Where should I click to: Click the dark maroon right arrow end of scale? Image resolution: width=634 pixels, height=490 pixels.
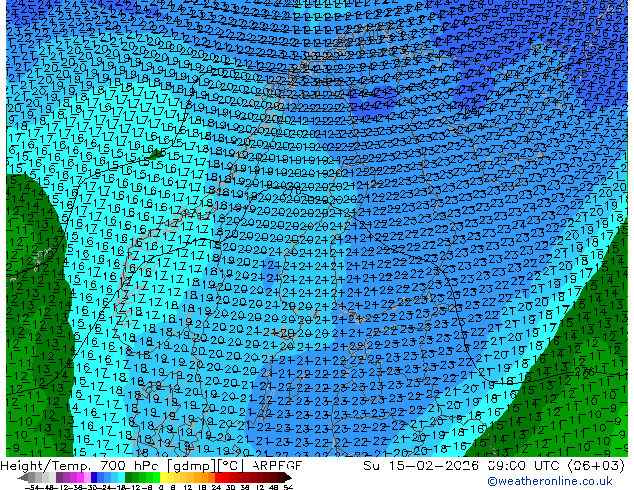[287, 477]
